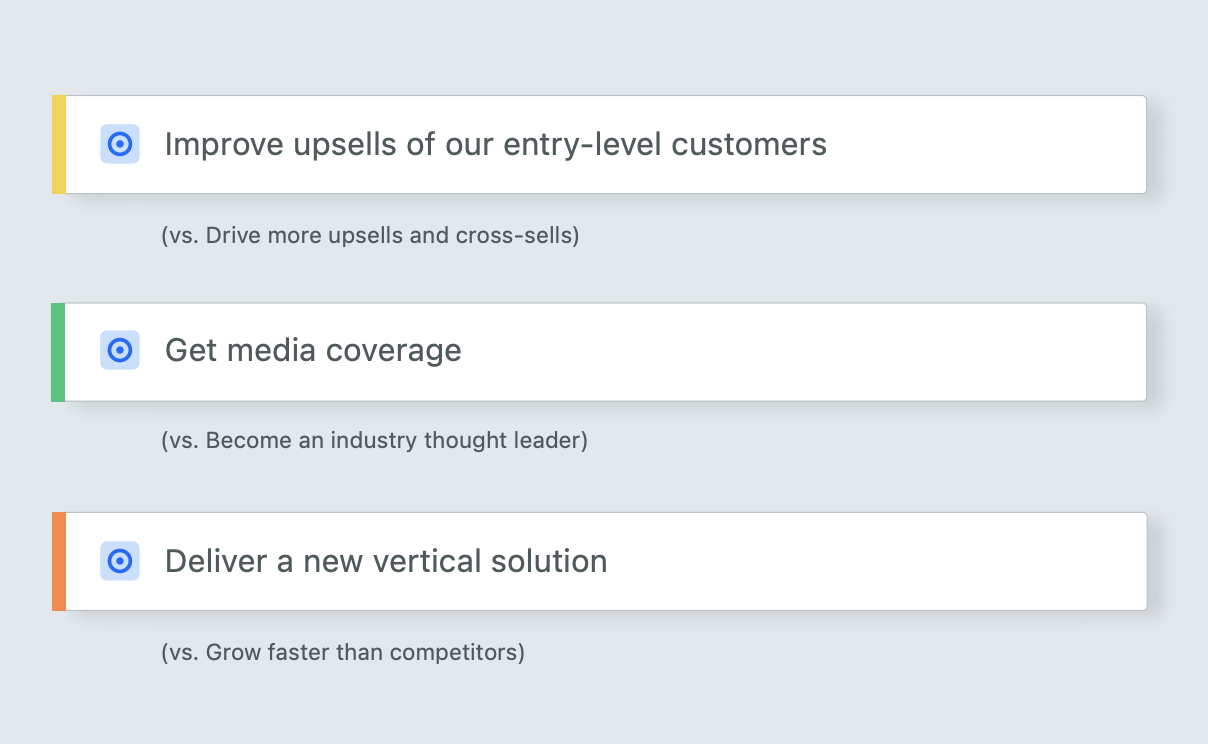Click the green status bar on 'Get media coverage' card
This screenshot has height=744, width=1208.
(x=59, y=352)
